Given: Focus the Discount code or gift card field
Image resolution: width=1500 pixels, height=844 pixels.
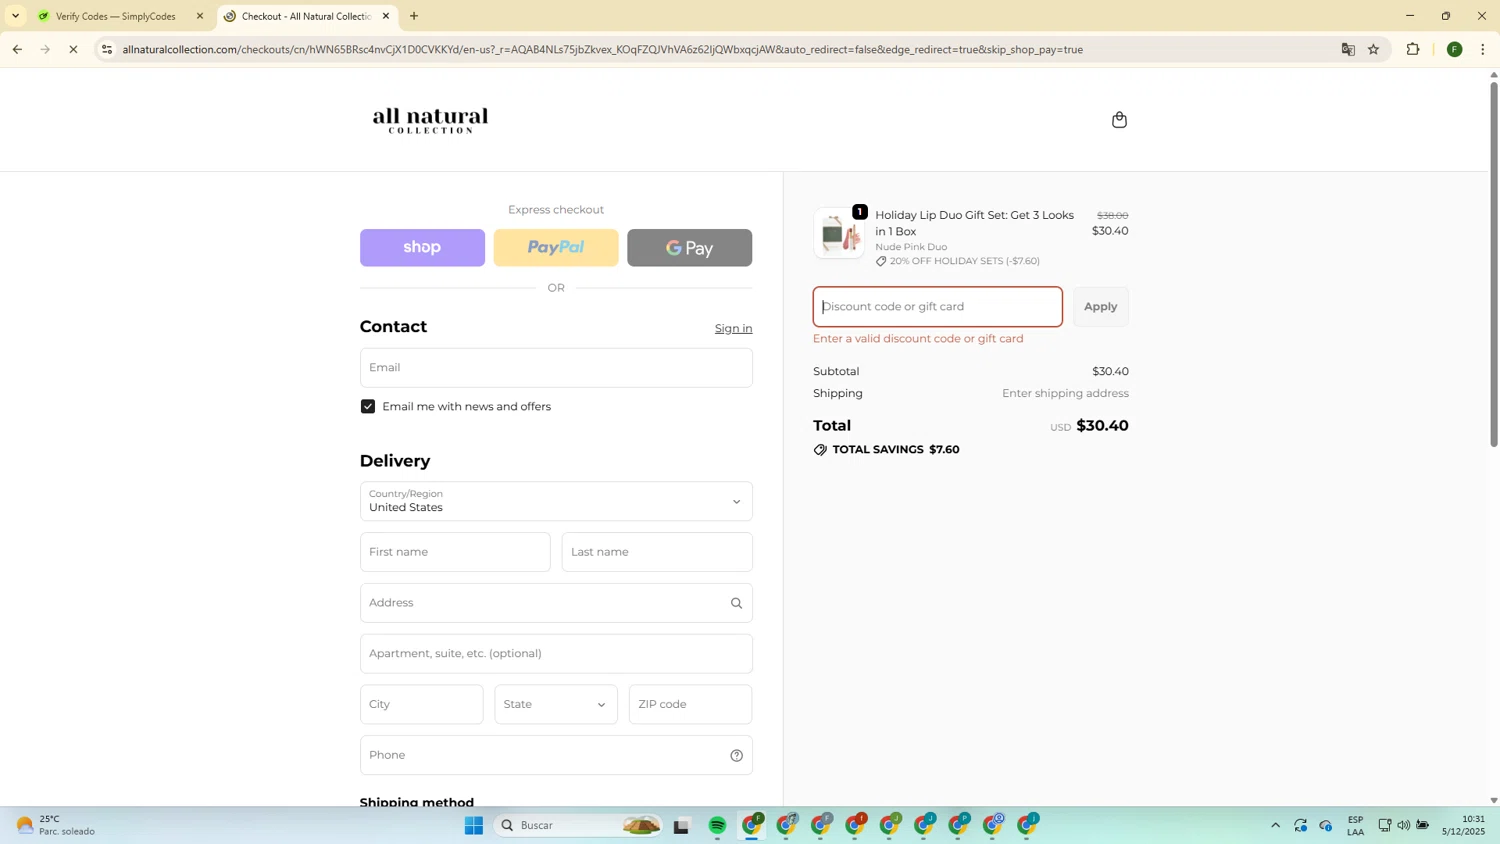Looking at the screenshot, I should tap(938, 307).
